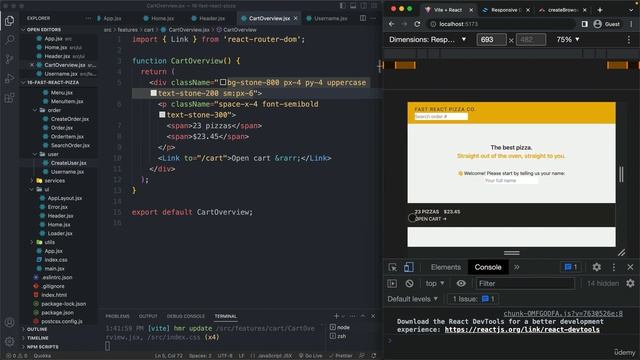Click the issues counter badge in DevTools
Image resolution: width=640 pixels, height=360 pixels.
(571, 267)
